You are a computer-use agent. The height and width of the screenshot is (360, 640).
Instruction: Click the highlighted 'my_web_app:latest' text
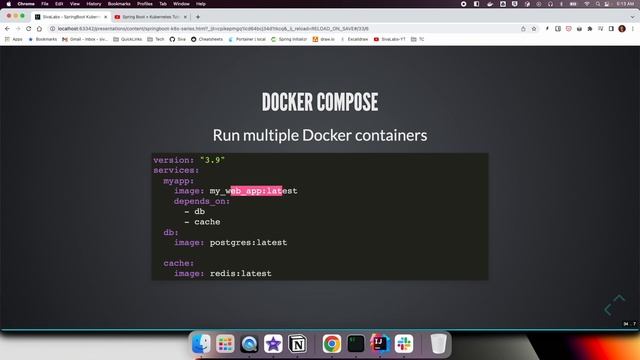coord(253,191)
